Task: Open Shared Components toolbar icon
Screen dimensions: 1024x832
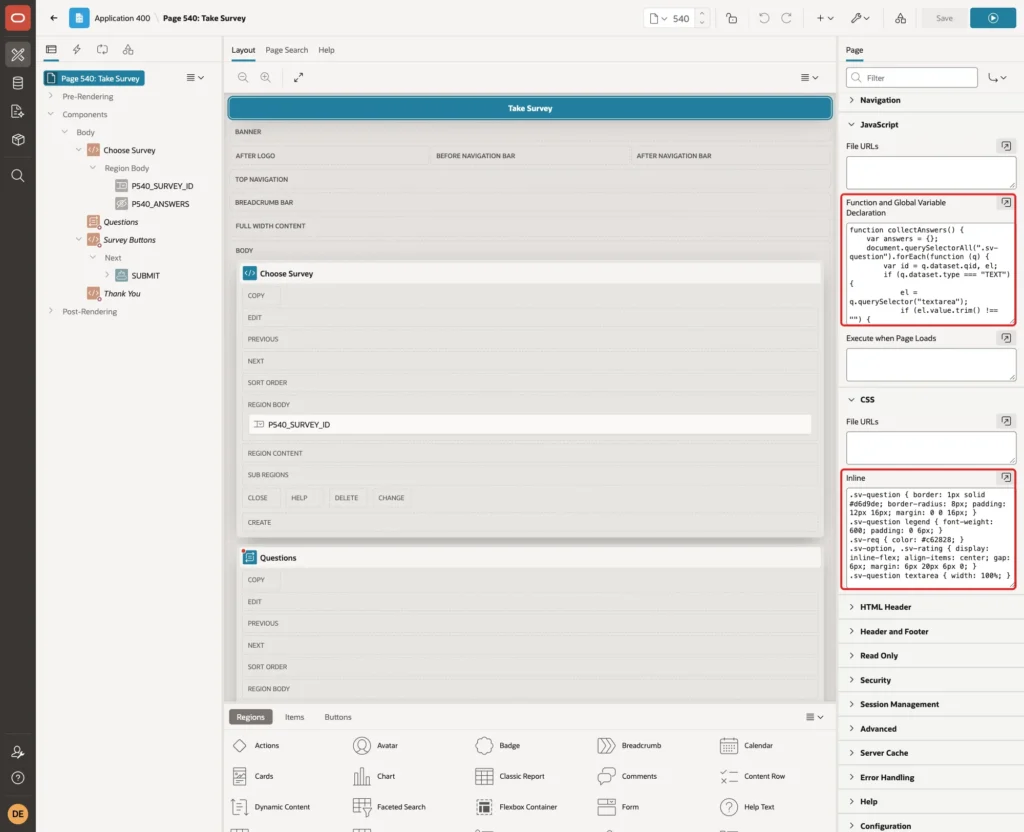Action: [x=901, y=18]
